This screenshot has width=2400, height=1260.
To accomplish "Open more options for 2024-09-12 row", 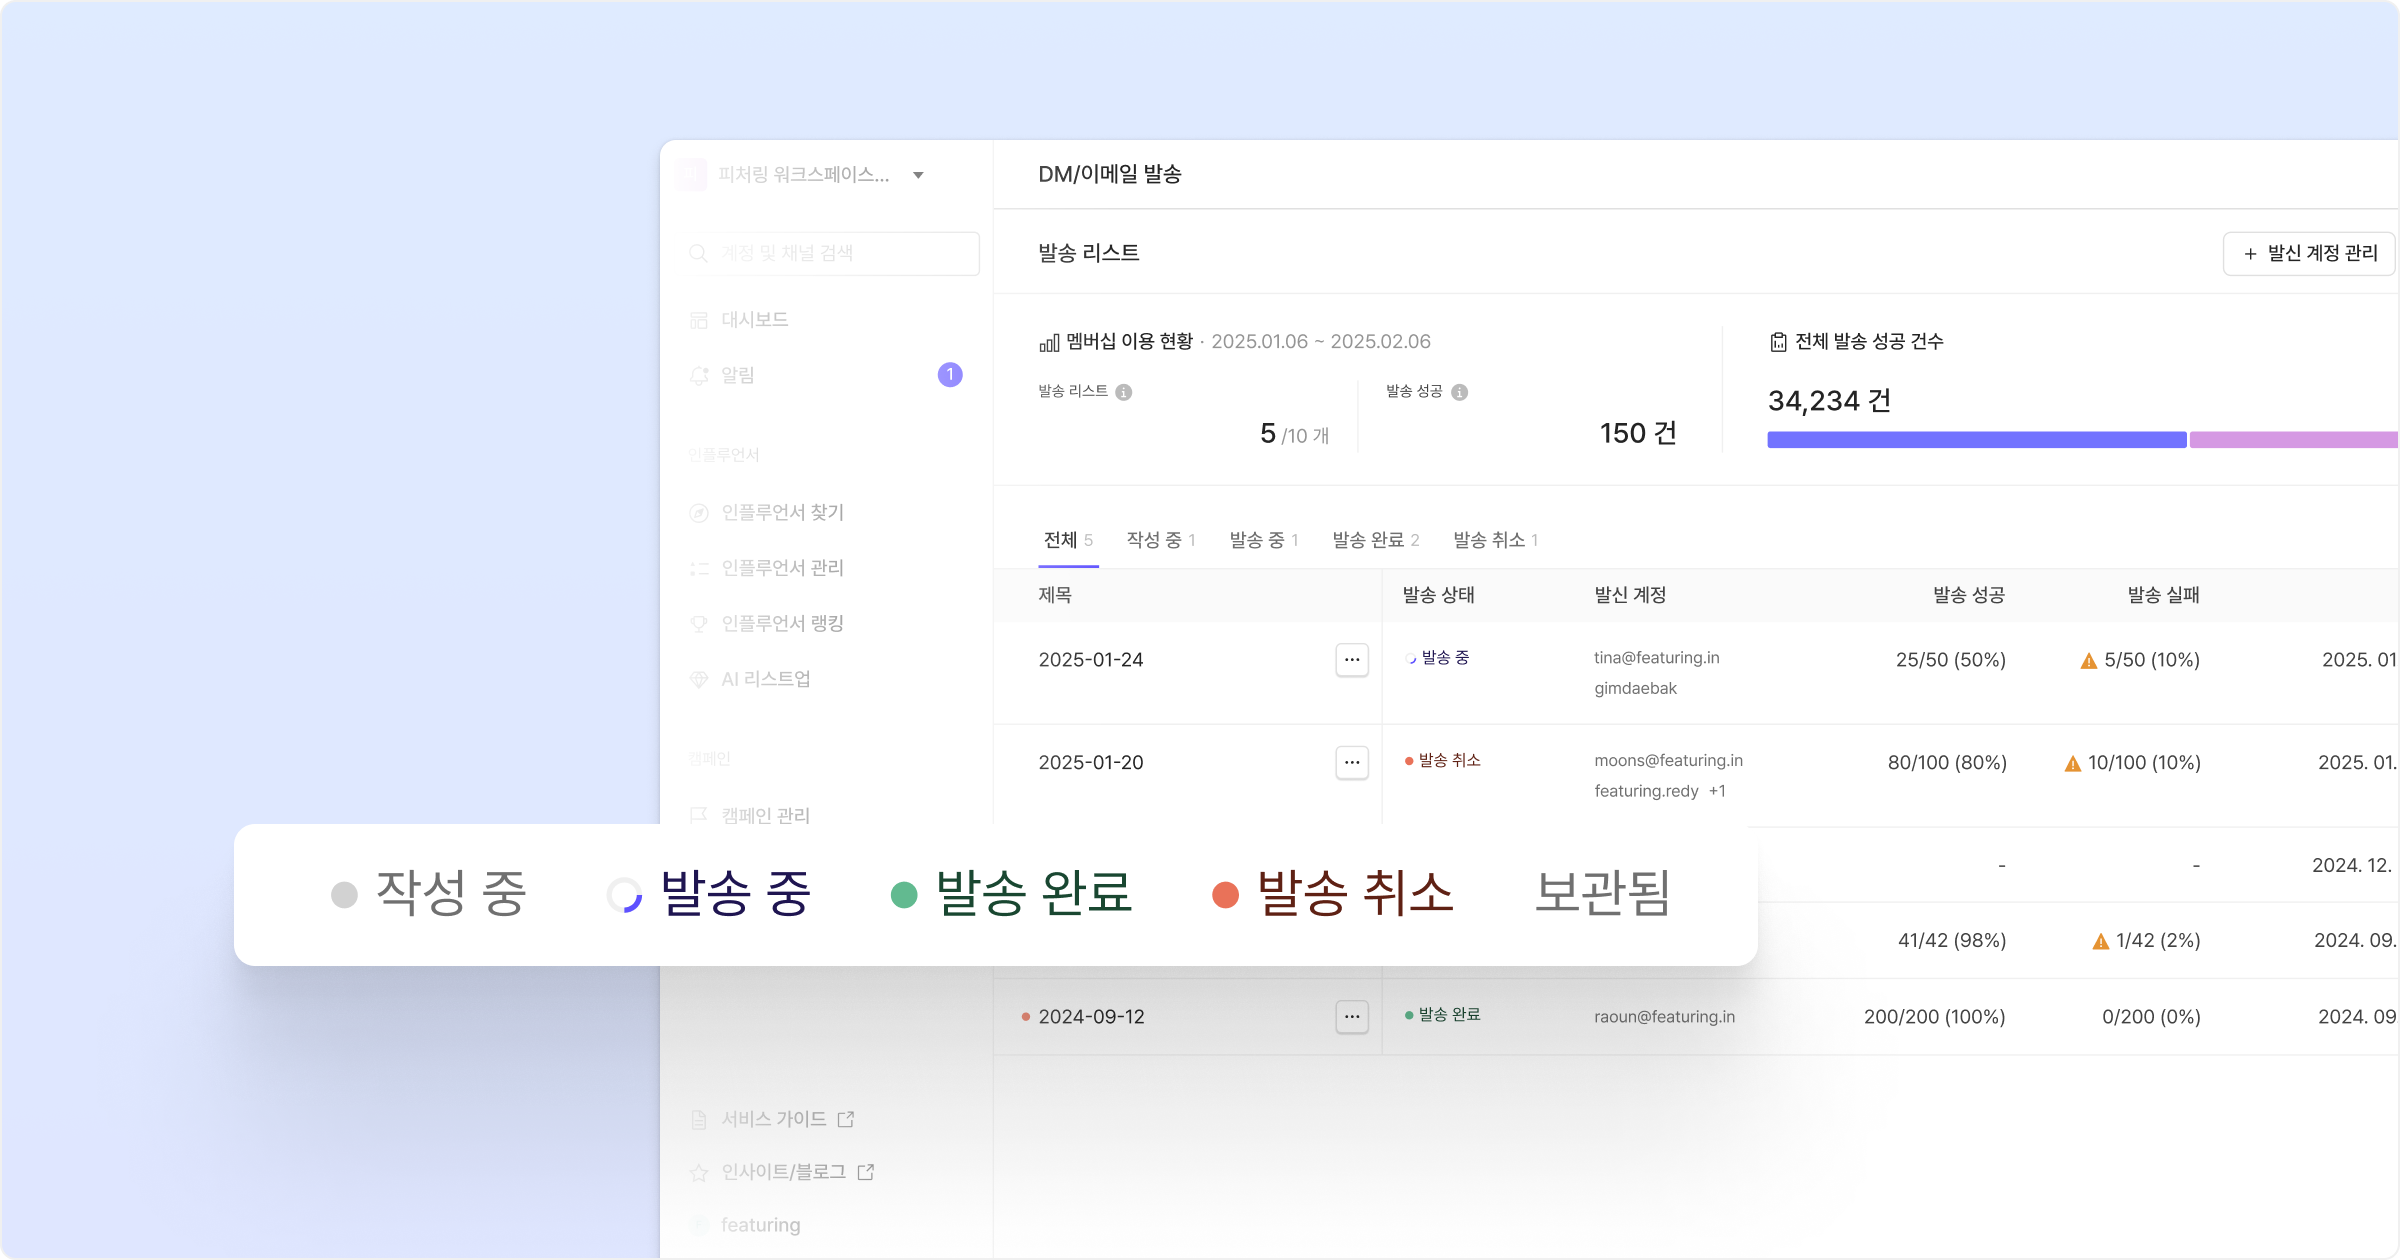I will pyautogui.click(x=1351, y=1017).
